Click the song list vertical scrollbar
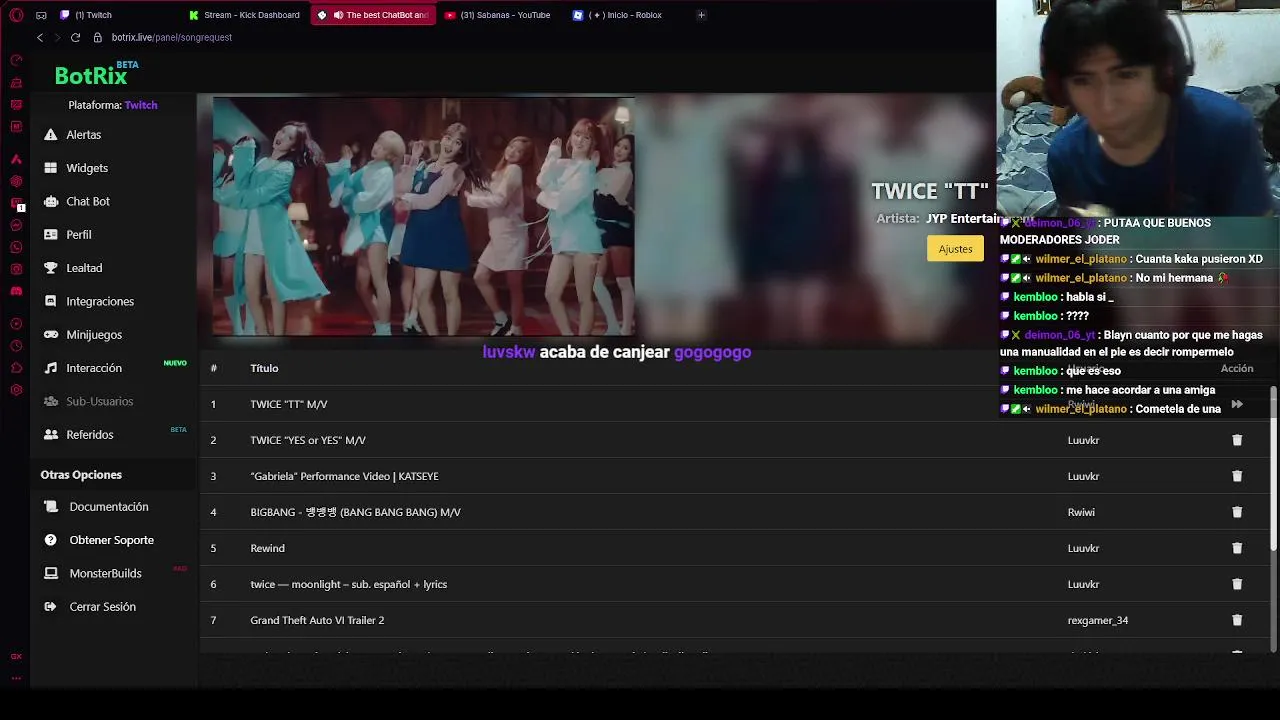Viewport: 1280px width, 720px height. (x=1273, y=468)
